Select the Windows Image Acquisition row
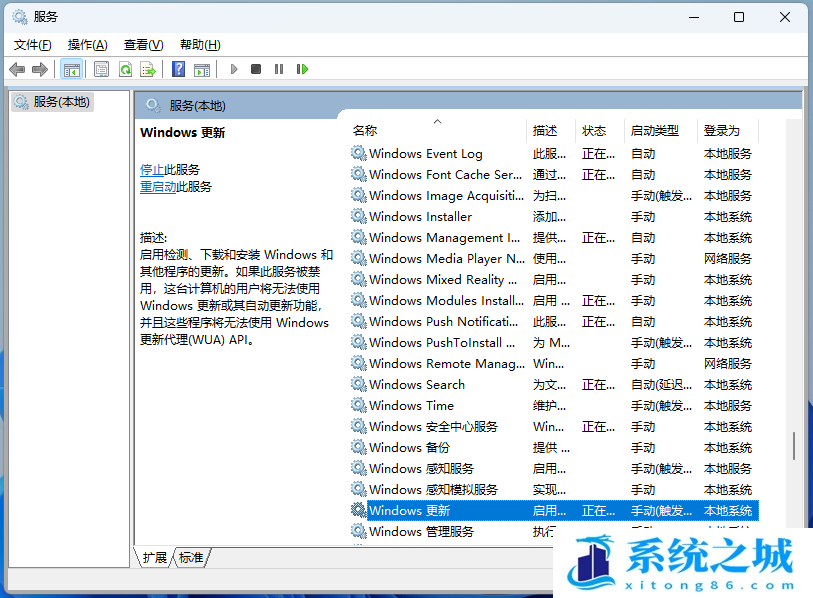Viewport: 813px width, 598px height. click(554, 196)
